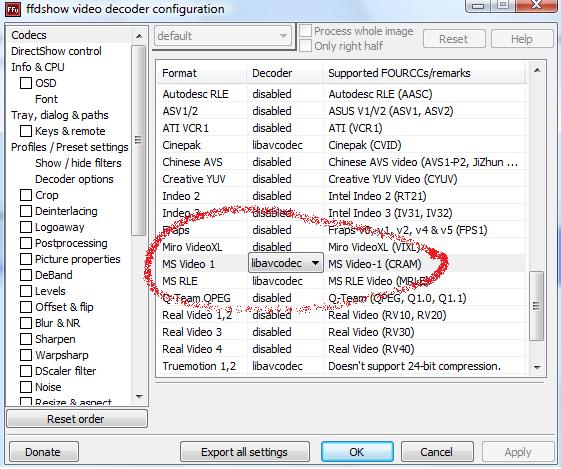Screen dimensions: 561x469
Task: Toggle the OSD checkbox
Action: (26, 83)
